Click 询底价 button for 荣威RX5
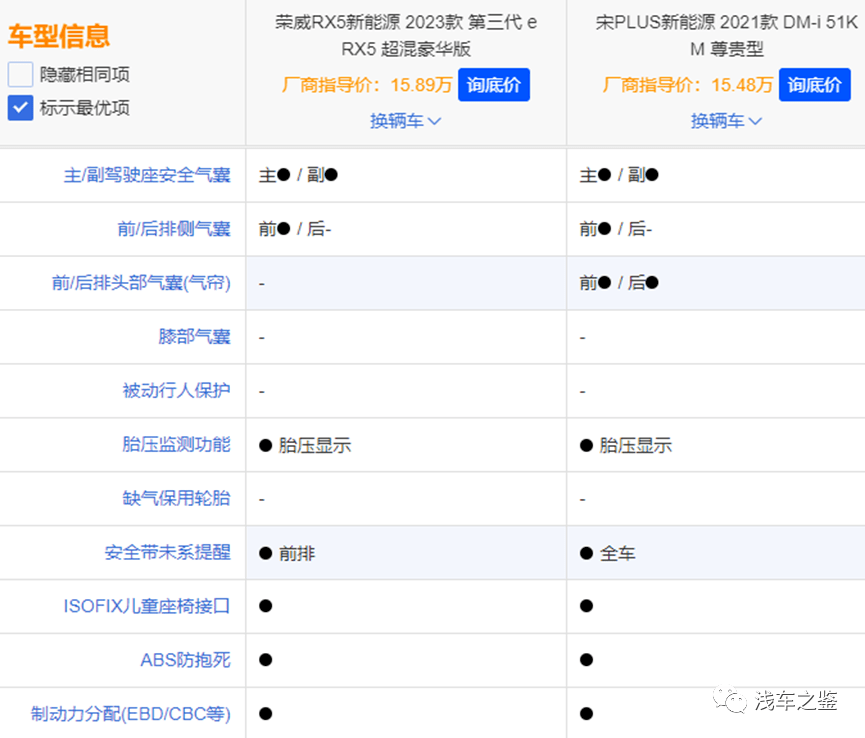 click(494, 85)
